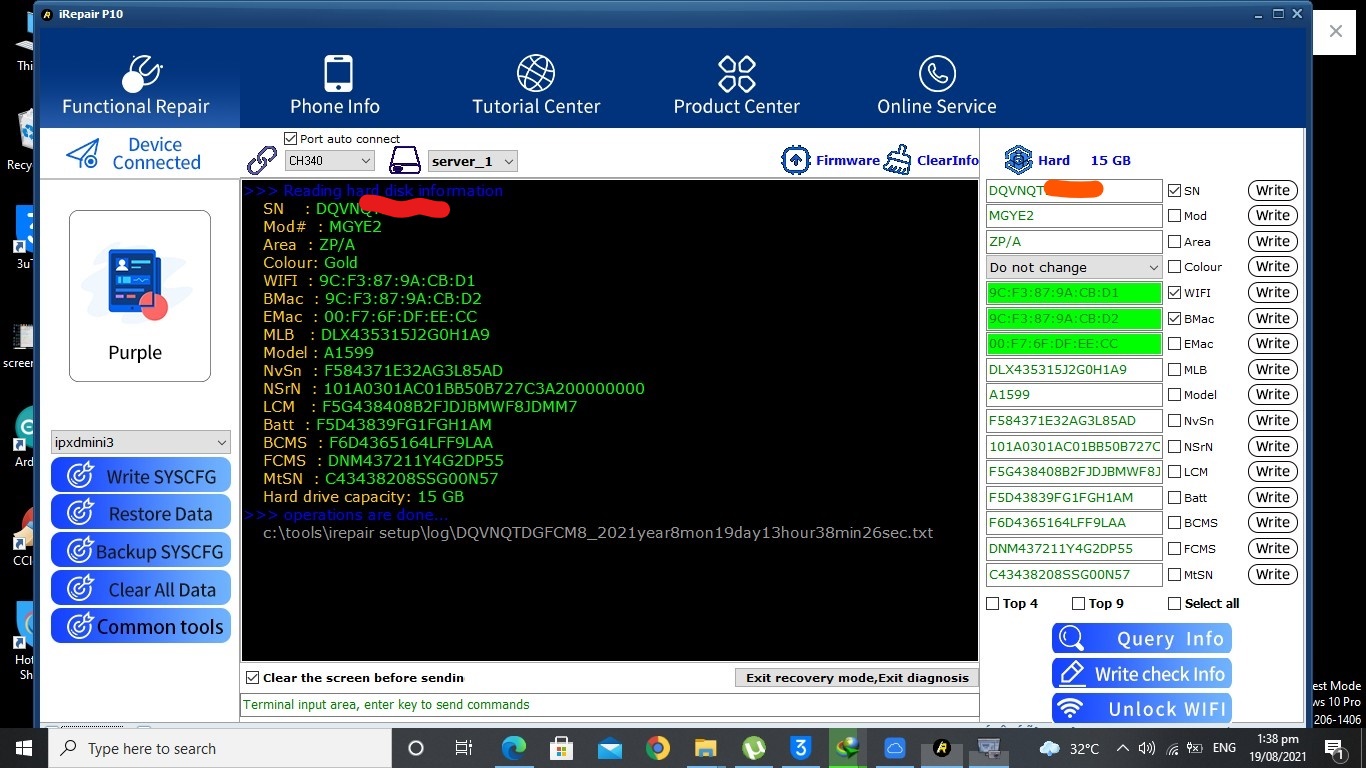Open the Online Service tab

coord(937,85)
